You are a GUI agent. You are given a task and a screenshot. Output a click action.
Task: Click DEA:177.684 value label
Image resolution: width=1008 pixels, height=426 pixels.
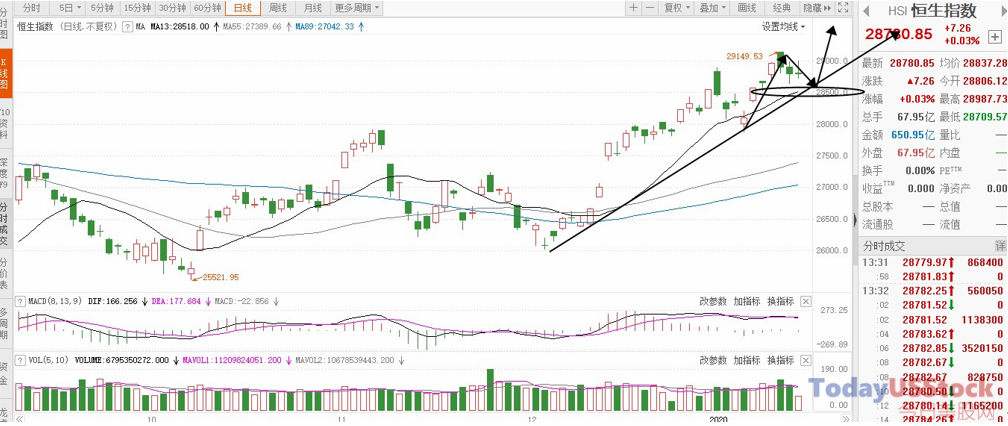pyautogui.click(x=176, y=301)
